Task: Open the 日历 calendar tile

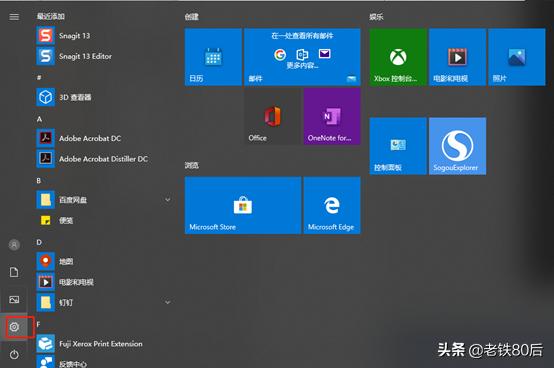Action: (213, 57)
